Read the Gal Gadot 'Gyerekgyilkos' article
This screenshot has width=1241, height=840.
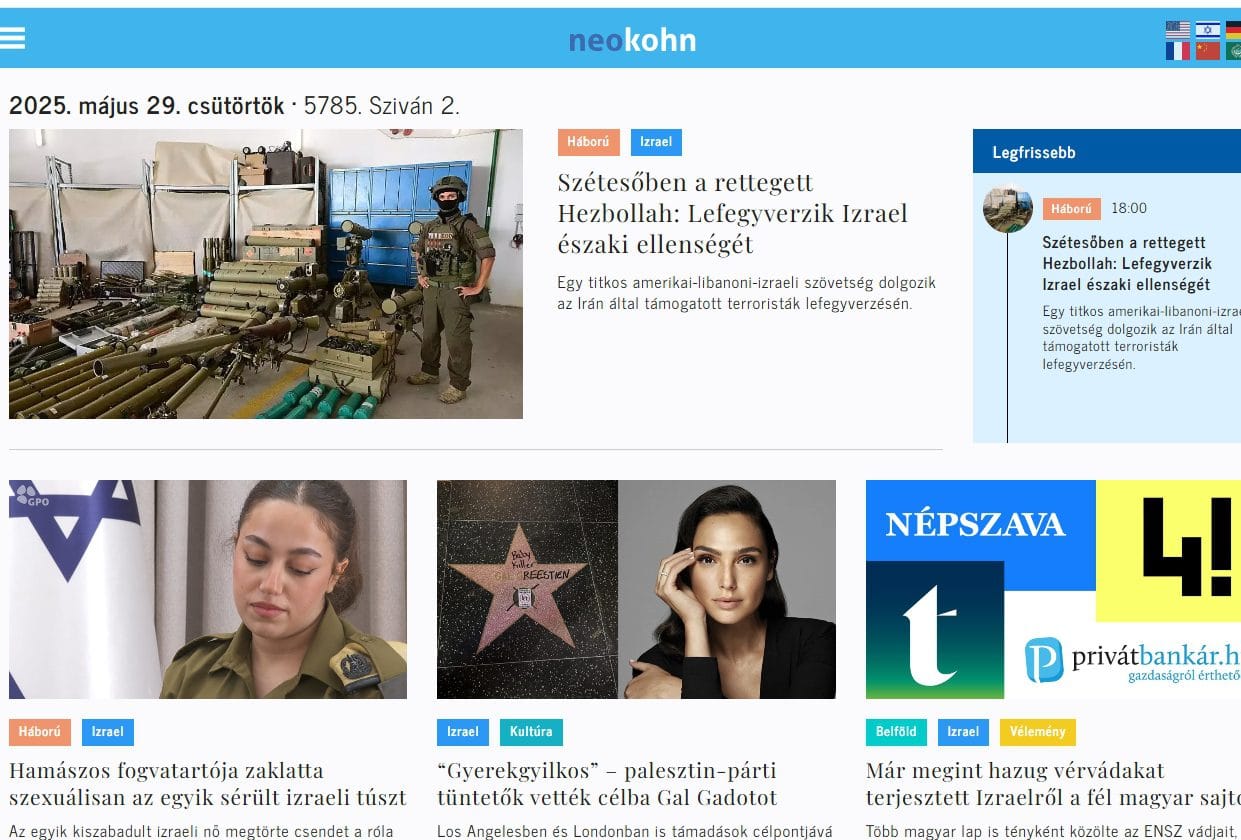pos(607,784)
